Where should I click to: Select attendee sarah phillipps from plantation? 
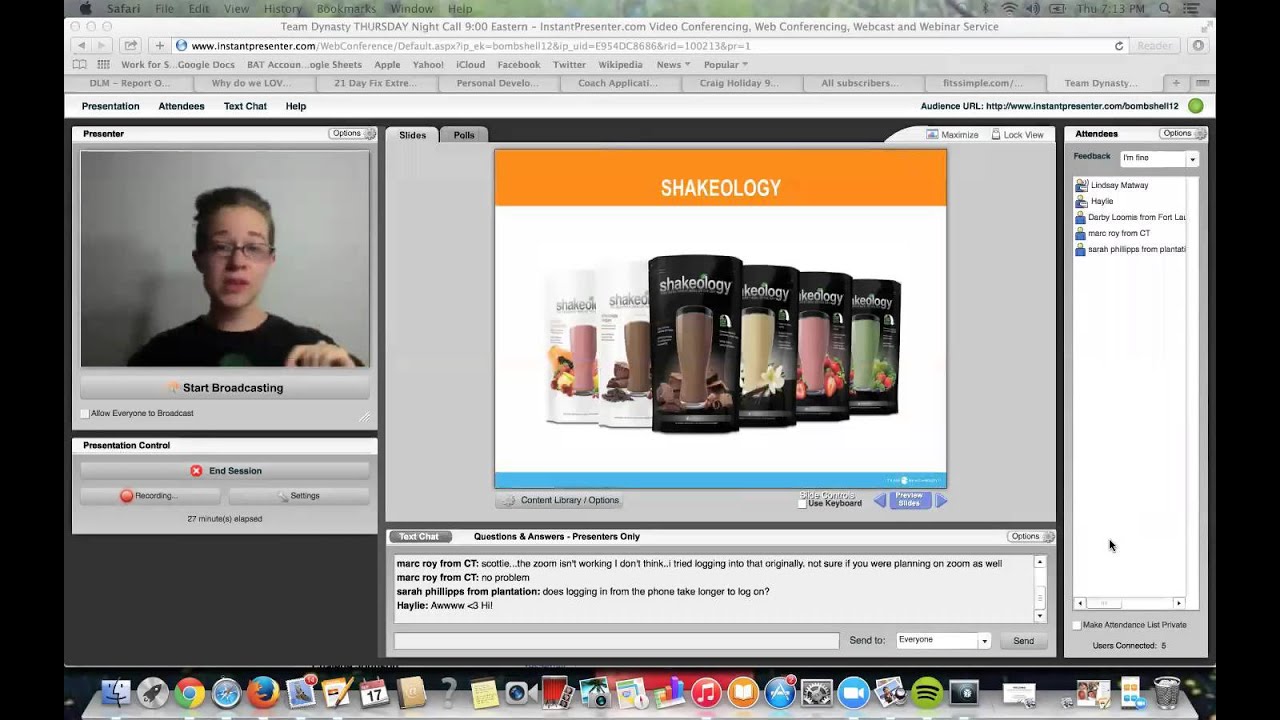point(1130,249)
